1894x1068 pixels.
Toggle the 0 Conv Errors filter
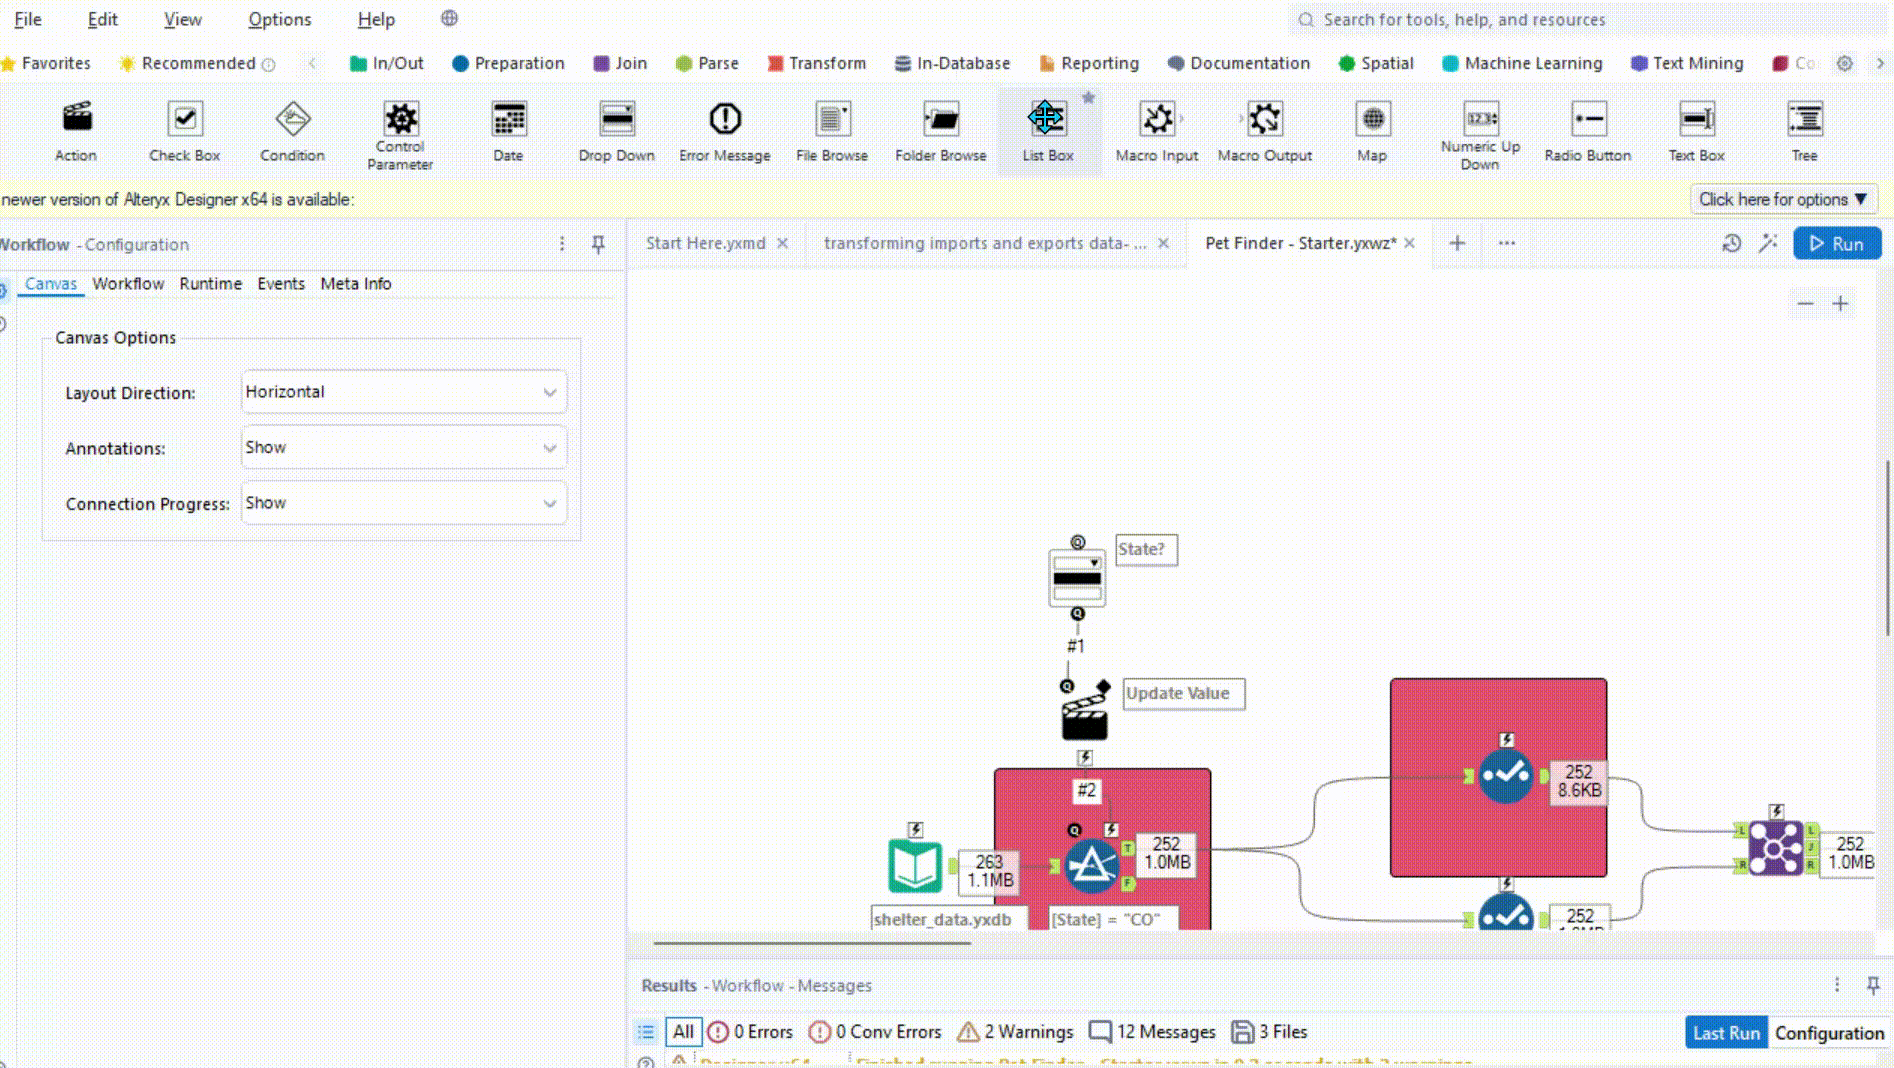(x=875, y=1031)
